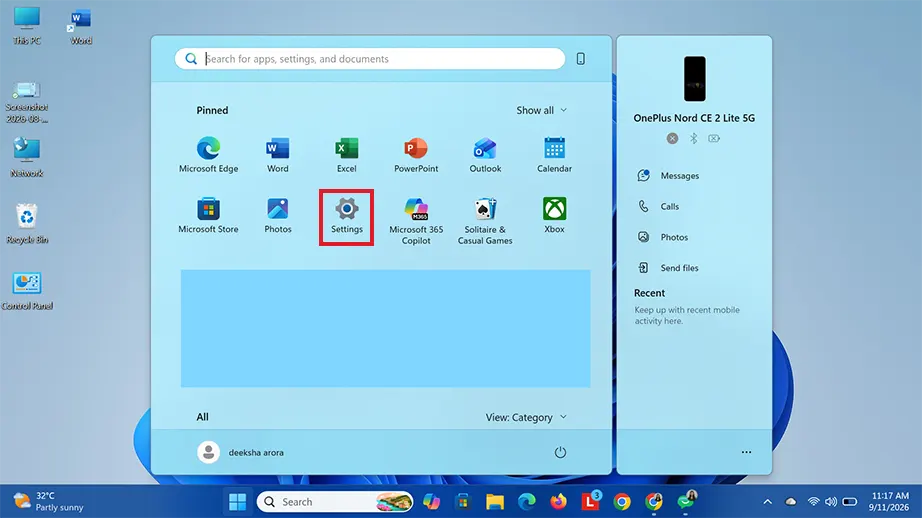Image resolution: width=922 pixels, height=518 pixels.
Task: Select the Network desktop icon
Action: 27,157
